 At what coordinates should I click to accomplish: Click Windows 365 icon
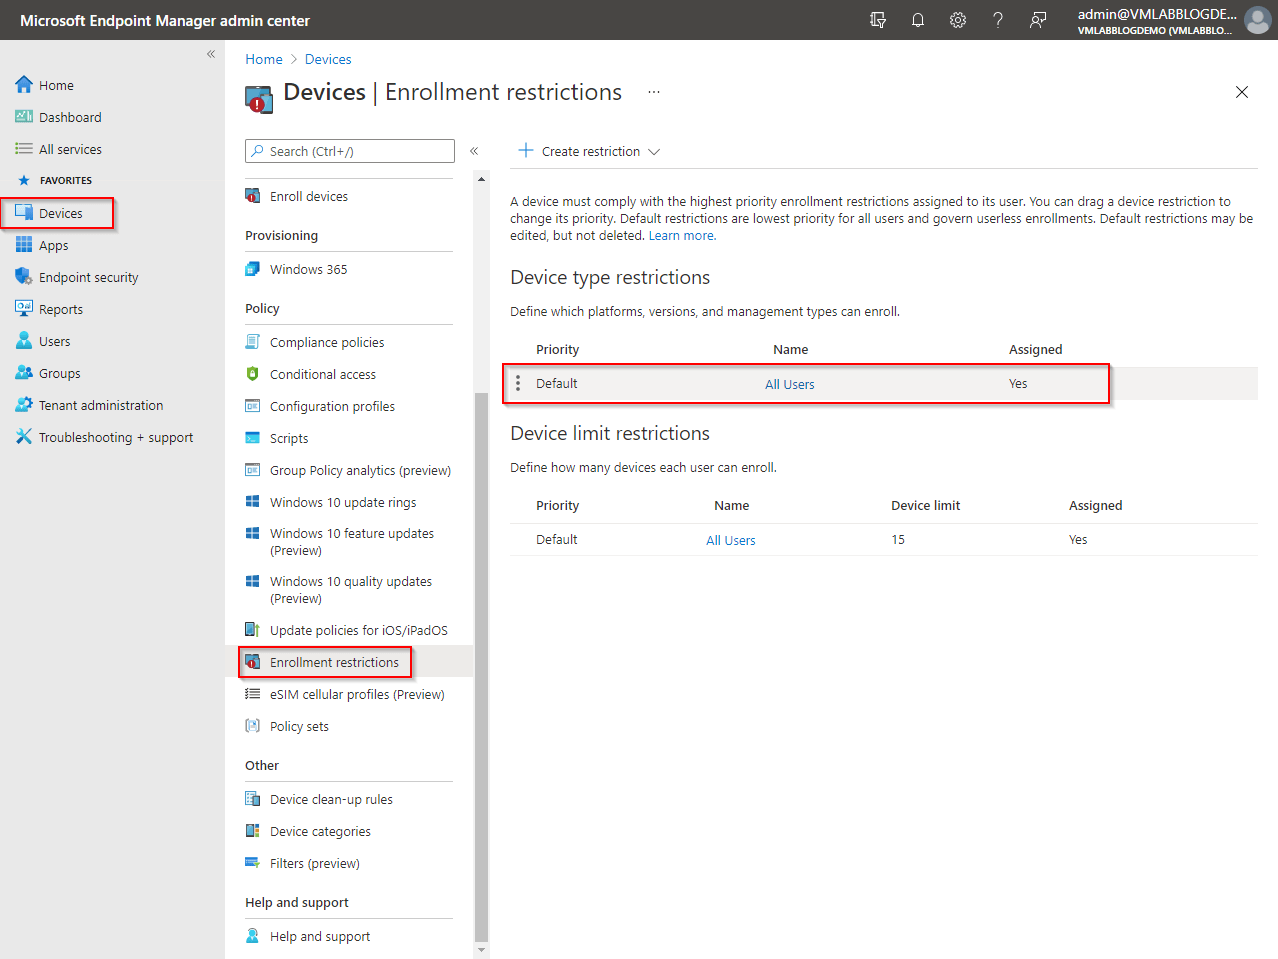253,269
